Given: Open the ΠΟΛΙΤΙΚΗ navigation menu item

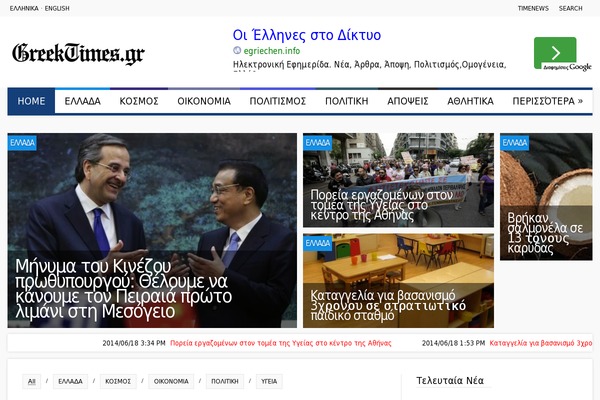Looking at the screenshot, I should coord(347,101).
